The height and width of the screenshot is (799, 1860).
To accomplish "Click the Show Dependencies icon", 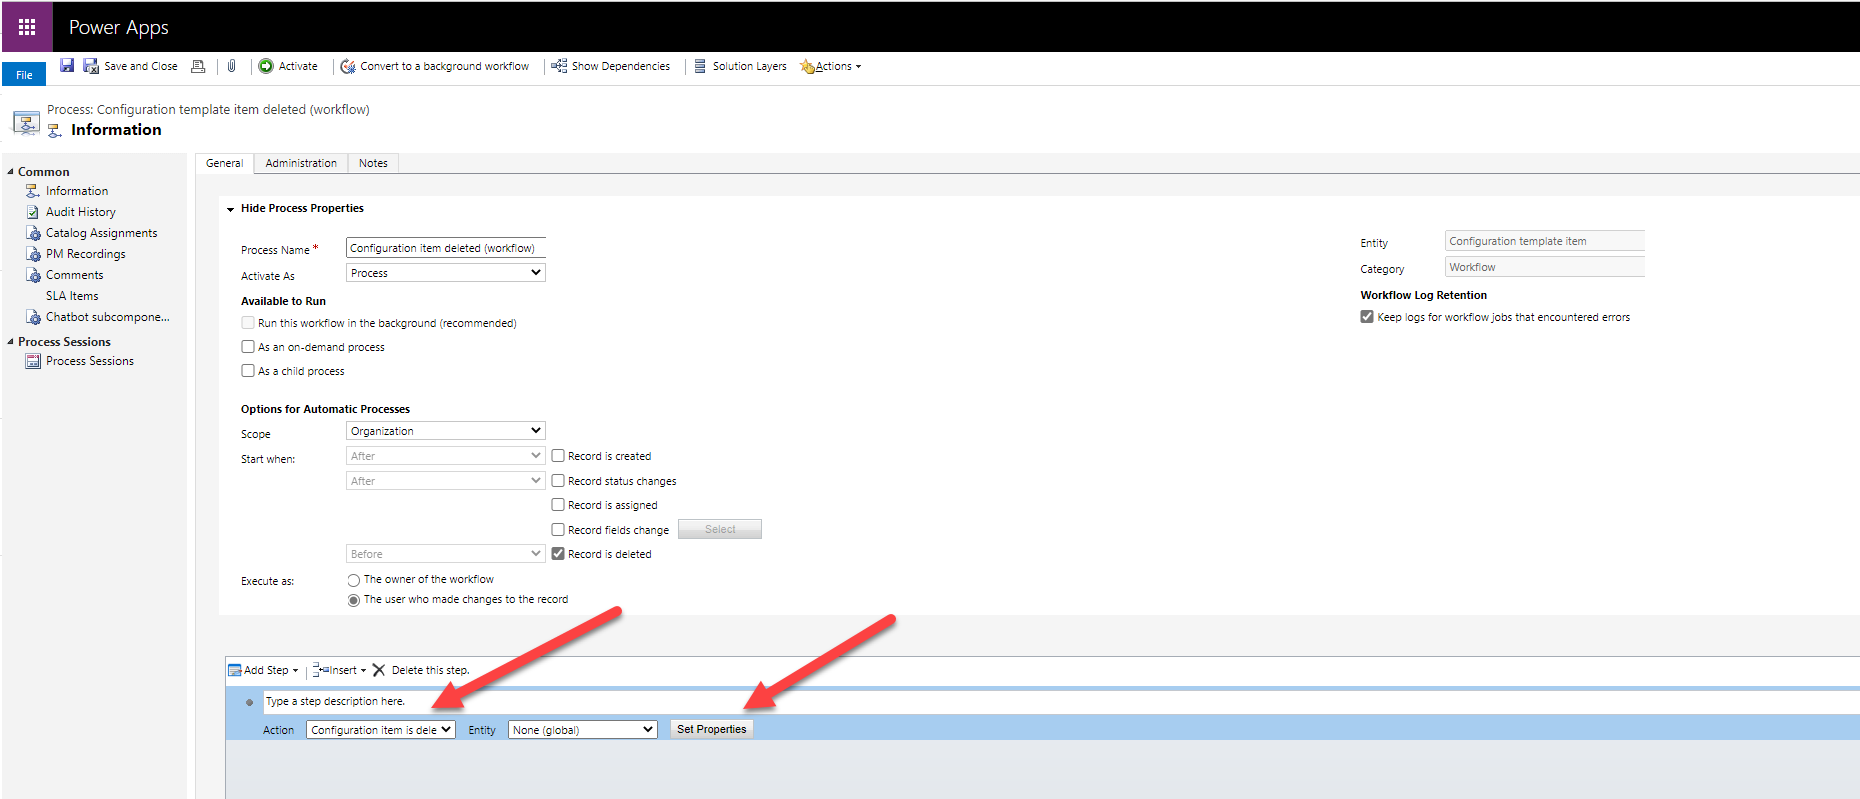I will click(x=559, y=66).
